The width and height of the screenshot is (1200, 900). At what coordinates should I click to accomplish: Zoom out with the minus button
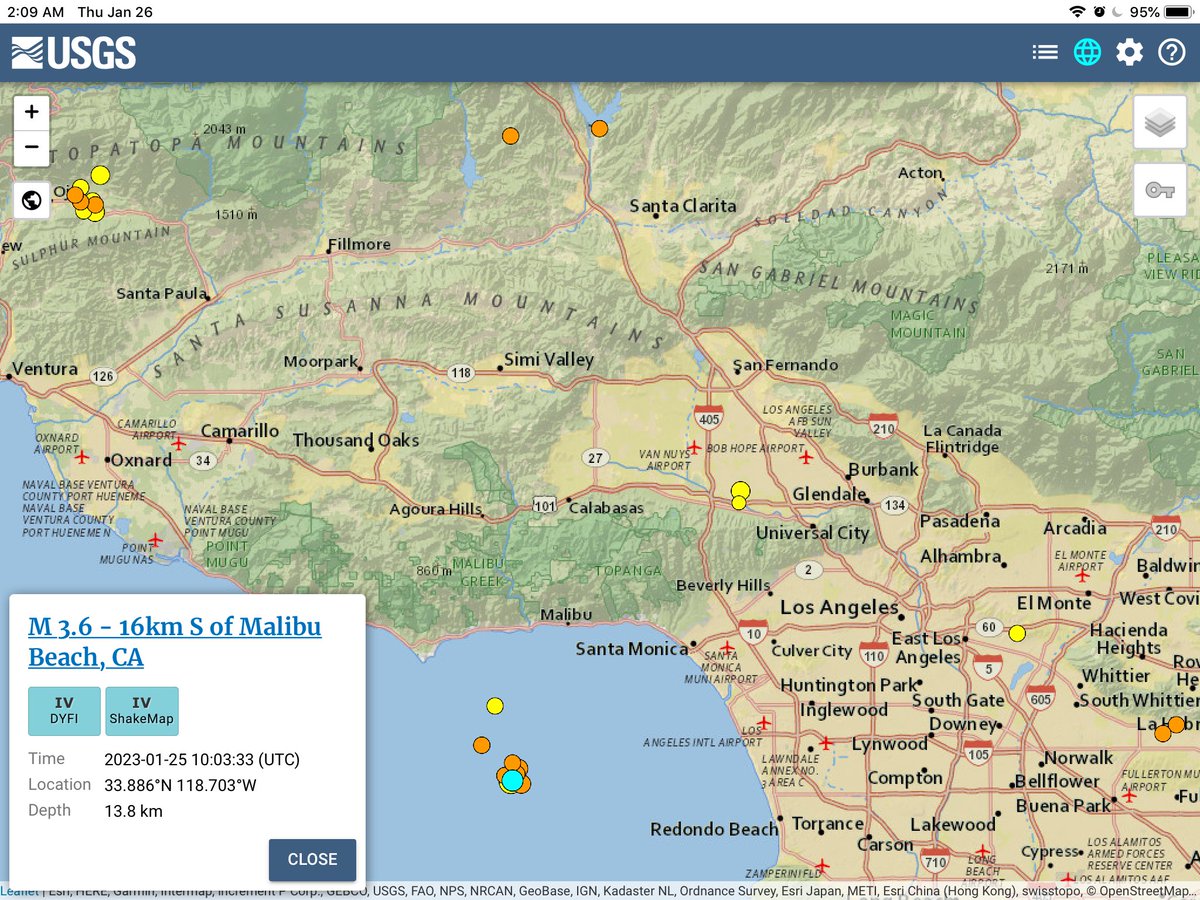coord(32,147)
